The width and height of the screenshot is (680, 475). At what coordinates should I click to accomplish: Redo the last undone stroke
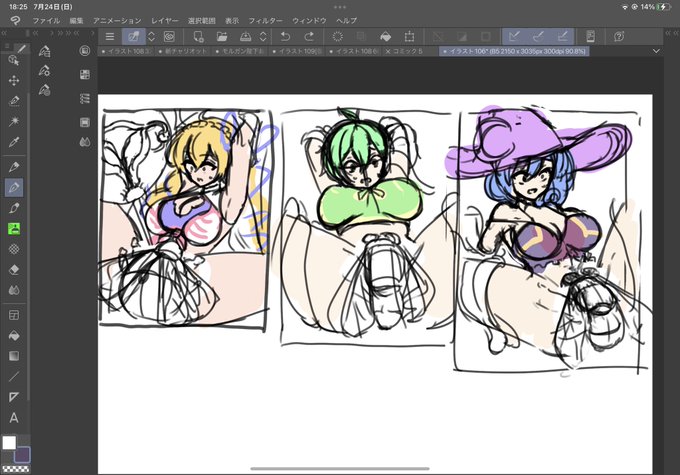(309, 36)
